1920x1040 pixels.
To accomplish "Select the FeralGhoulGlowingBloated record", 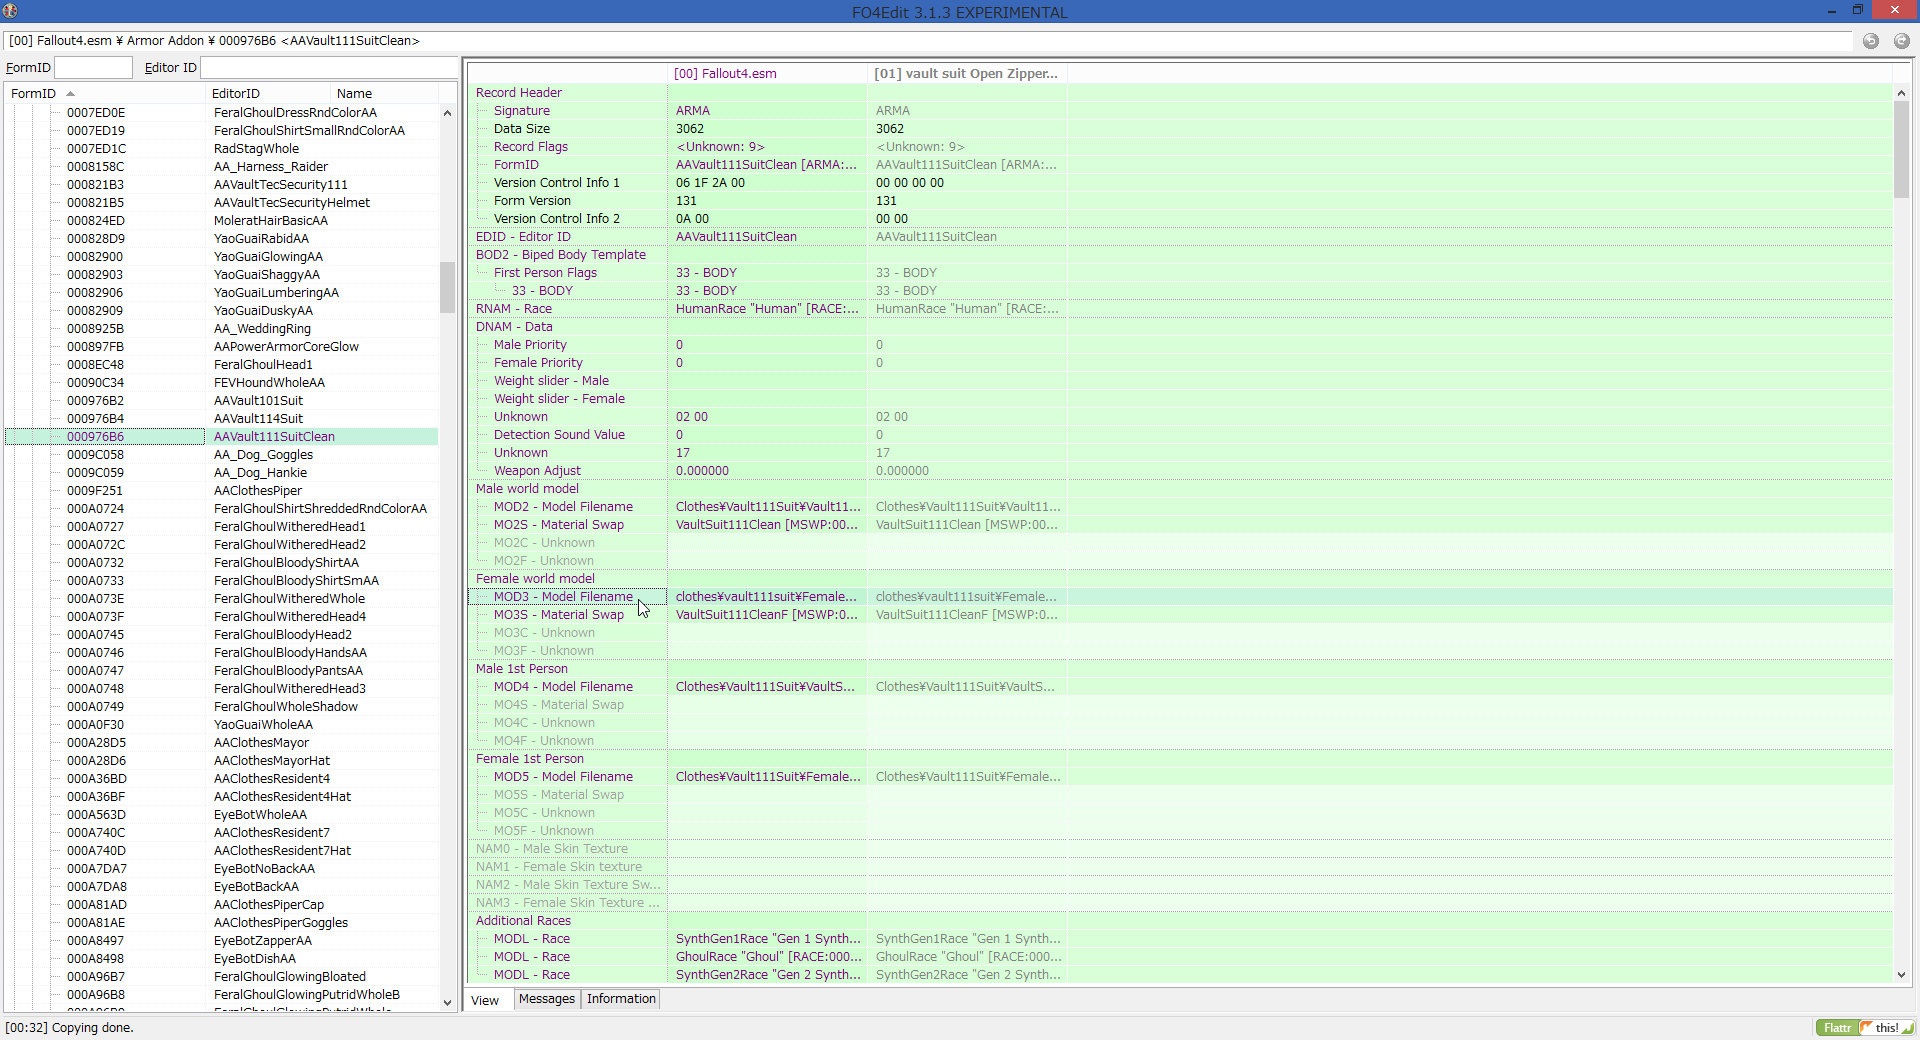I will click(290, 977).
